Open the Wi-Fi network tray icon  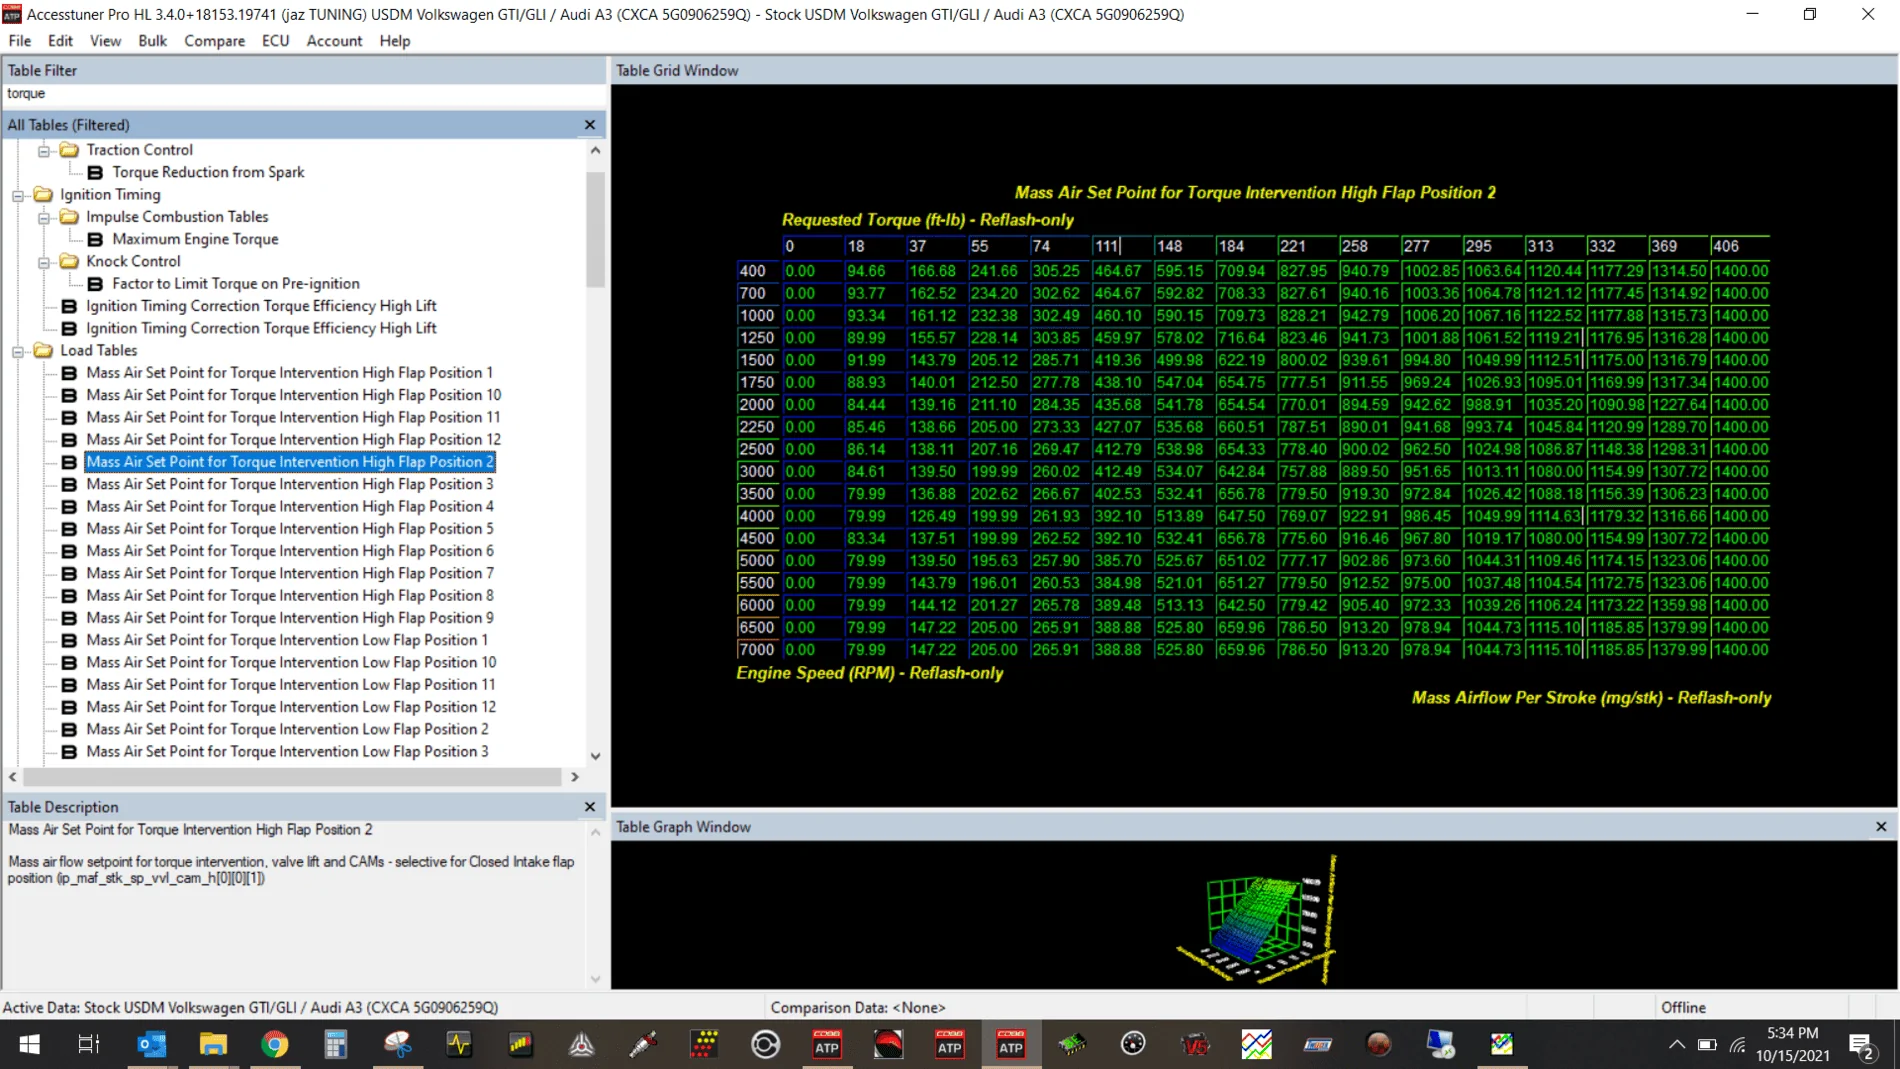(x=1737, y=1045)
